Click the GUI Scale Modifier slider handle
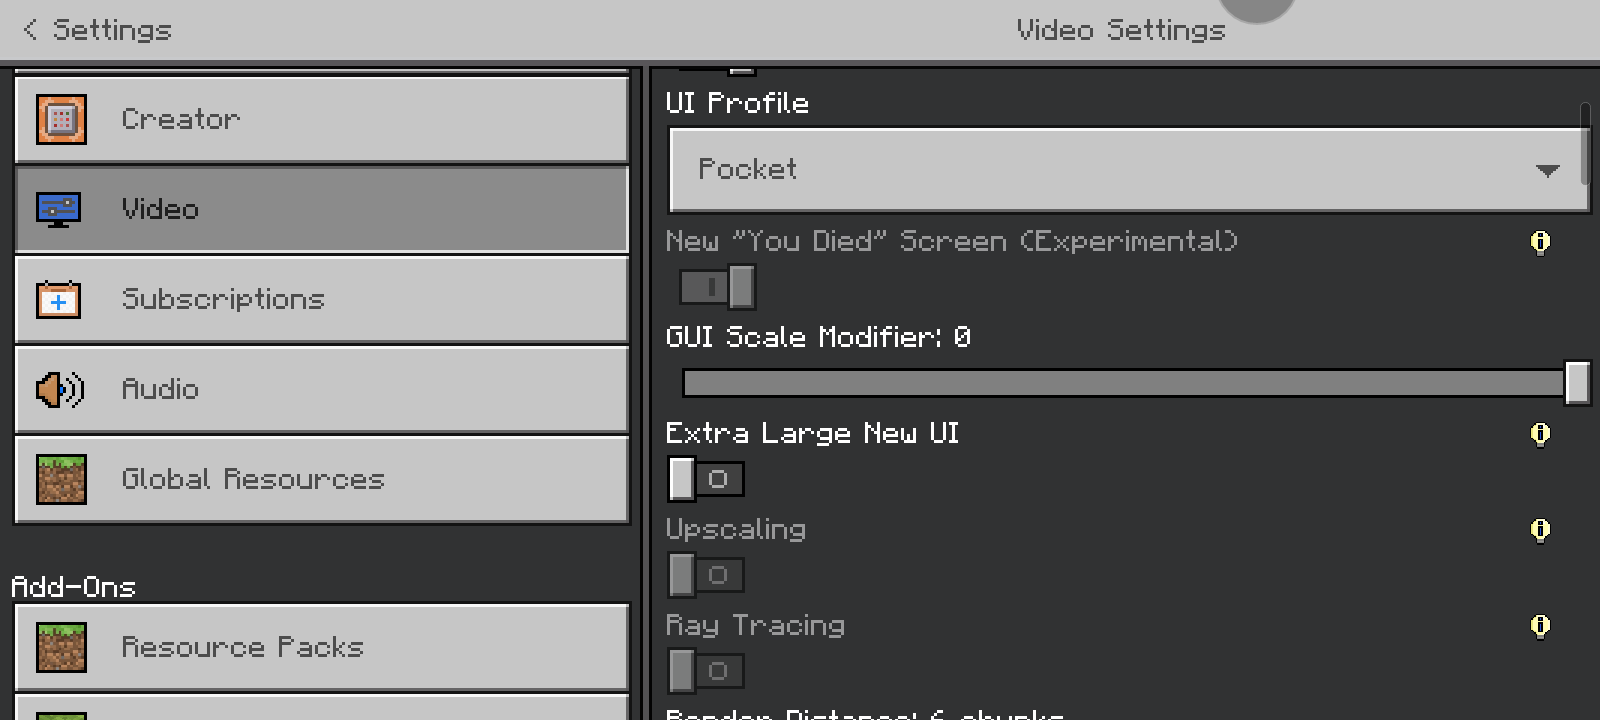This screenshot has width=1600, height=720. tap(1577, 383)
